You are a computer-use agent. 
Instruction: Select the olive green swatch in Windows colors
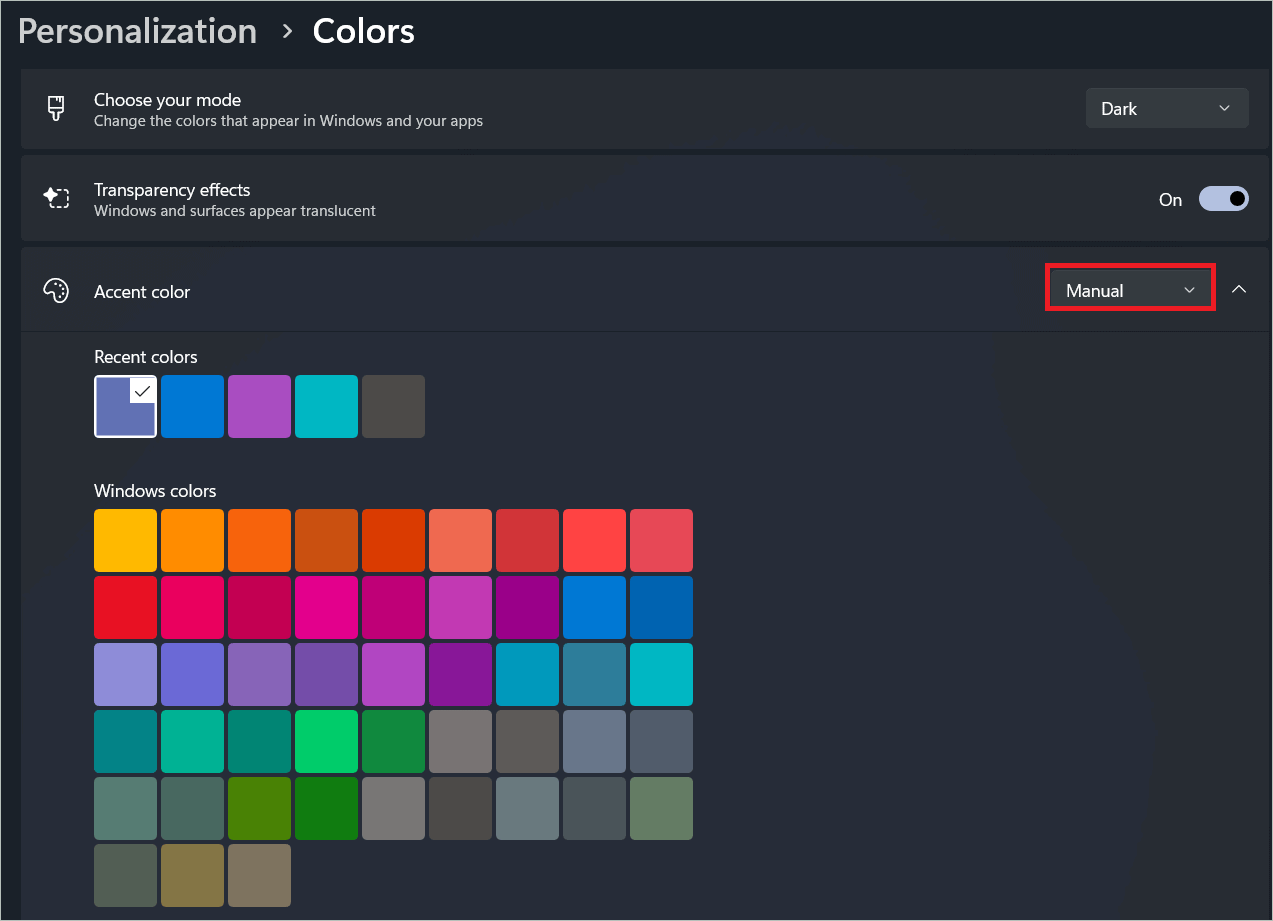(x=259, y=808)
